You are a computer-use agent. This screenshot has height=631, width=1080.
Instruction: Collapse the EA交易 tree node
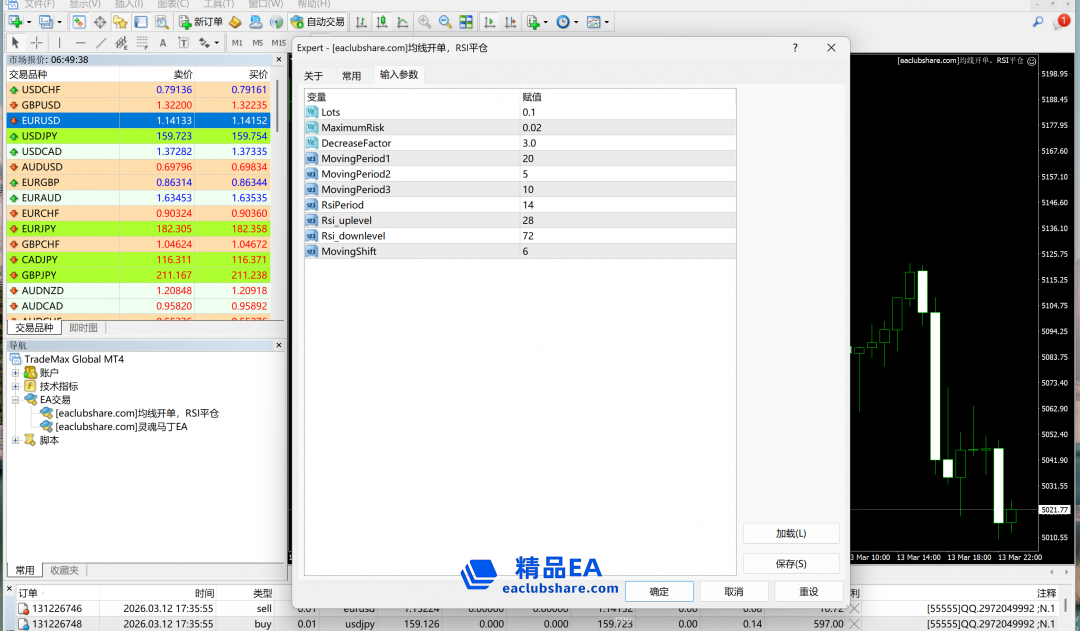[16, 400]
